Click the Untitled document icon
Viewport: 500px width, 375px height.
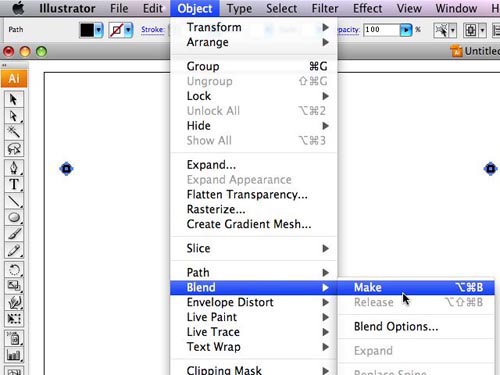pos(456,51)
